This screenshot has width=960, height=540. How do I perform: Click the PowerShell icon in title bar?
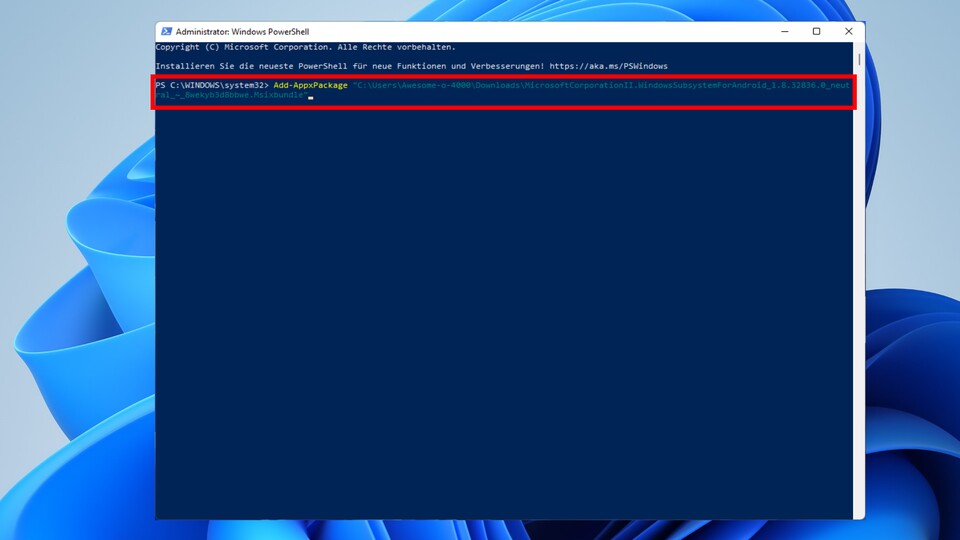point(166,31)
